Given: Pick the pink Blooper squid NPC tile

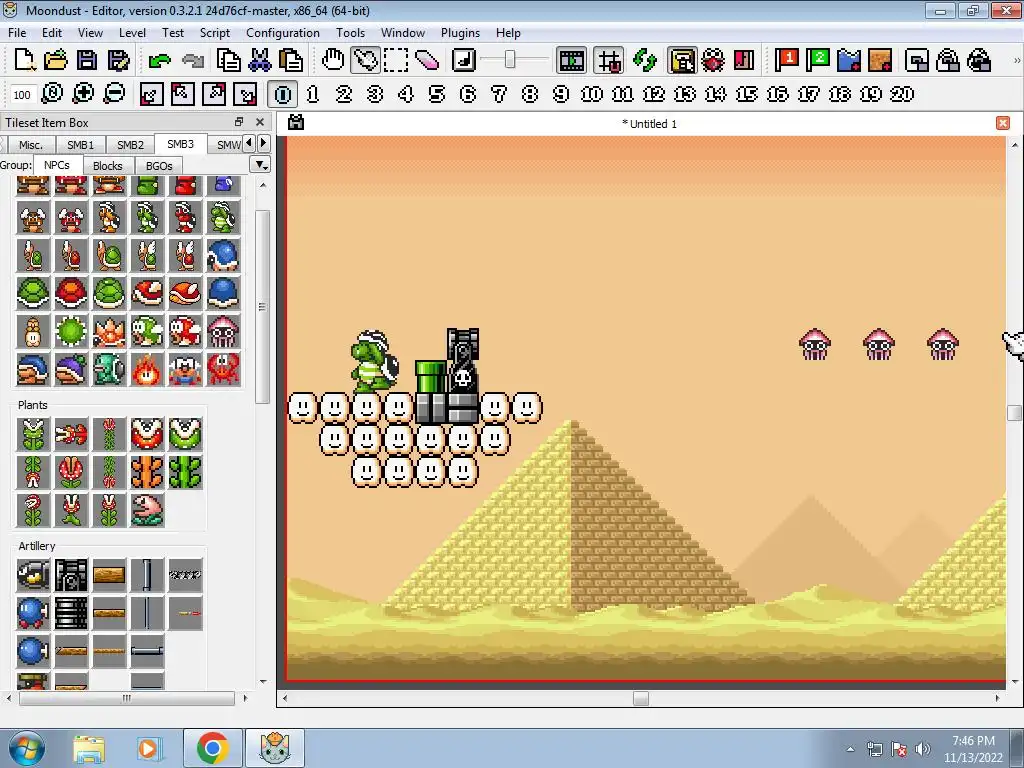Looking at the screenshot, I should pyautogui.click(x=223, y=331).
